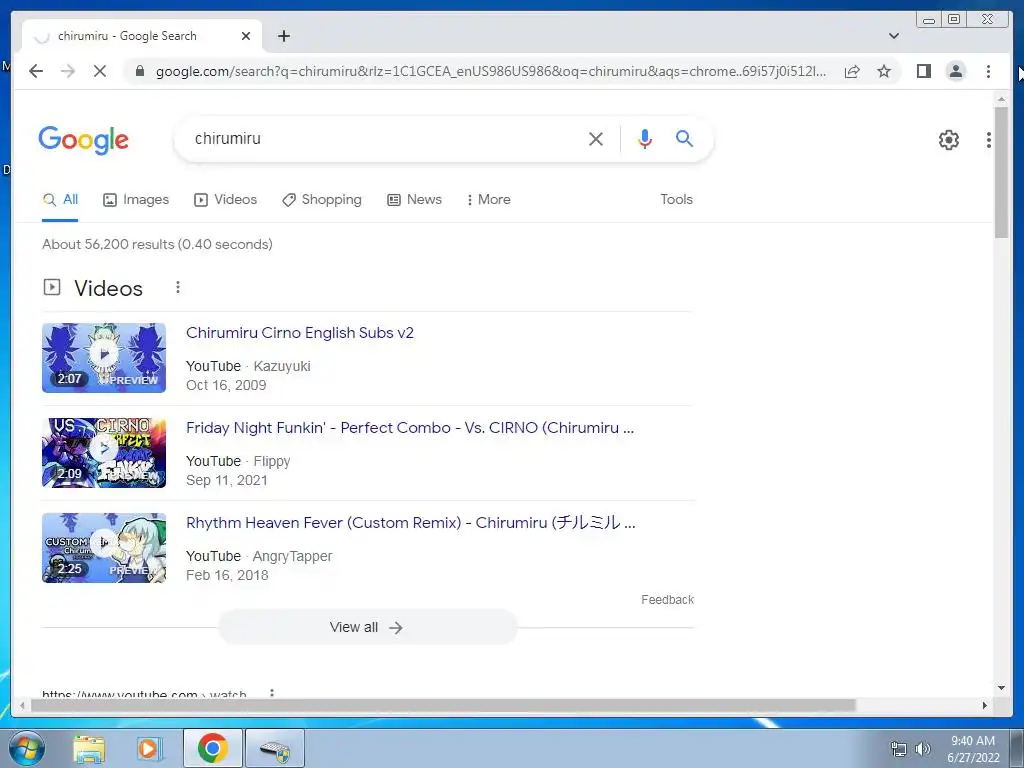Open Chrome's three-dot menu
The image size is (1024, 768).
tap(988, 71)
